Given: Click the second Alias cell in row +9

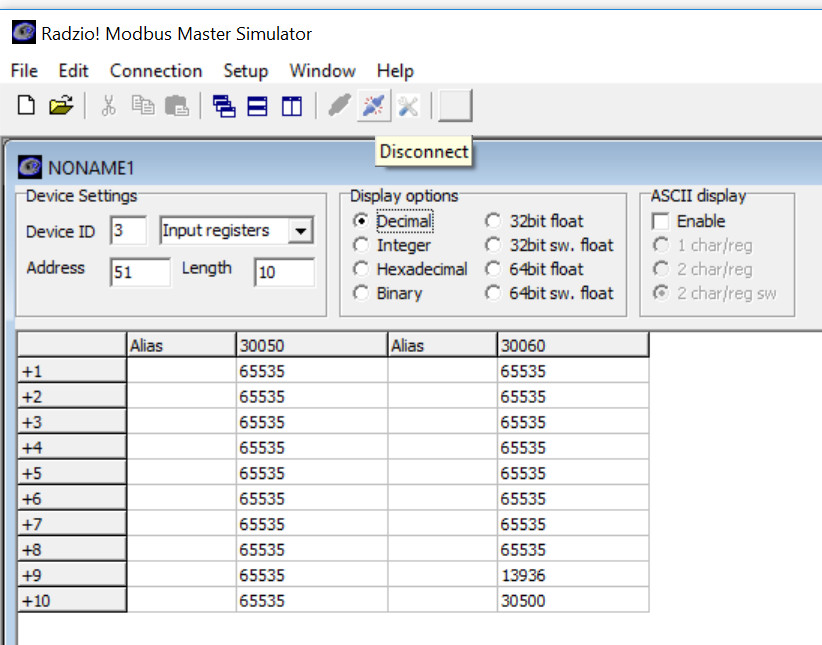Looking at the screenshot, I should pyautogui.click(x=442, y=575).
